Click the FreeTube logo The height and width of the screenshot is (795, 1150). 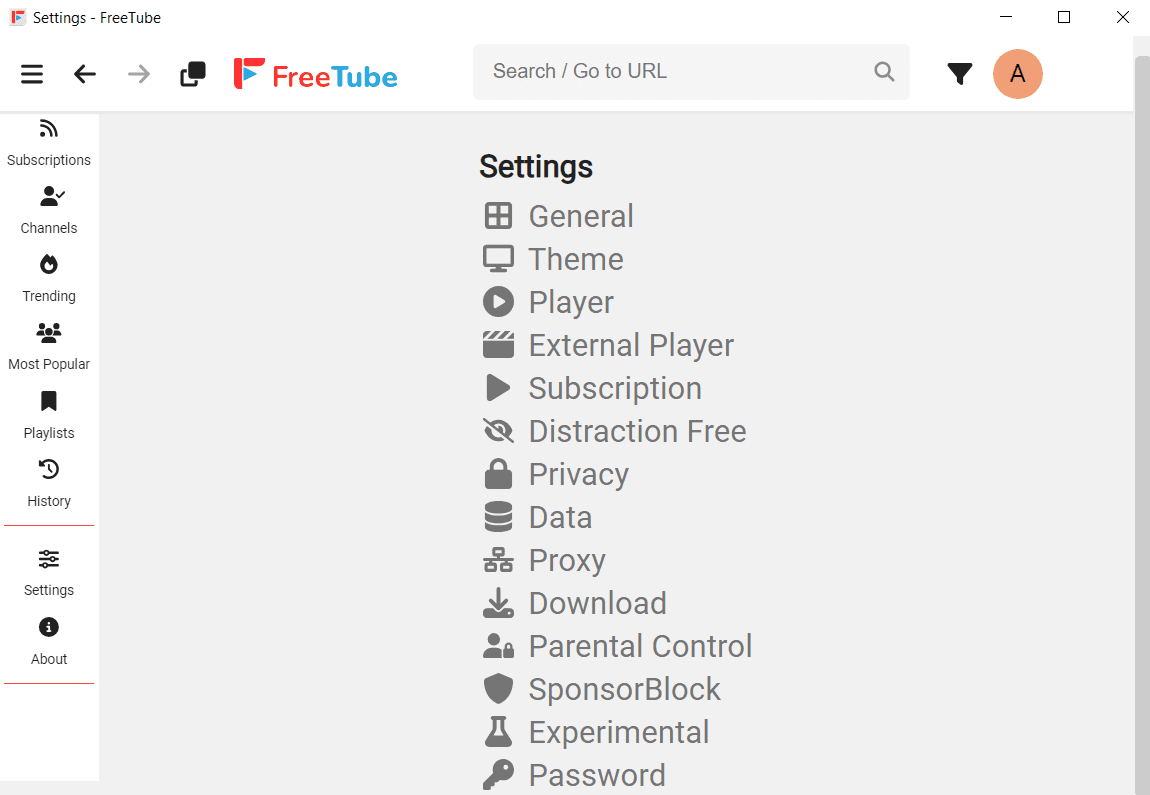point(316,75)
